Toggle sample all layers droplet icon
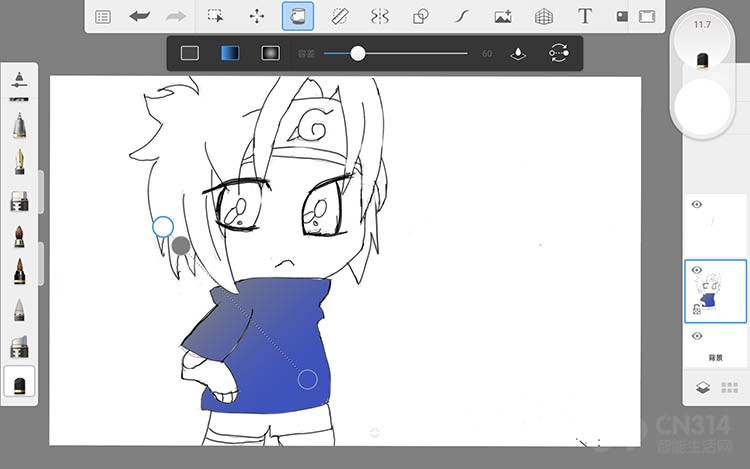This screenshot has height=469, width=750. tap(518, 54)
